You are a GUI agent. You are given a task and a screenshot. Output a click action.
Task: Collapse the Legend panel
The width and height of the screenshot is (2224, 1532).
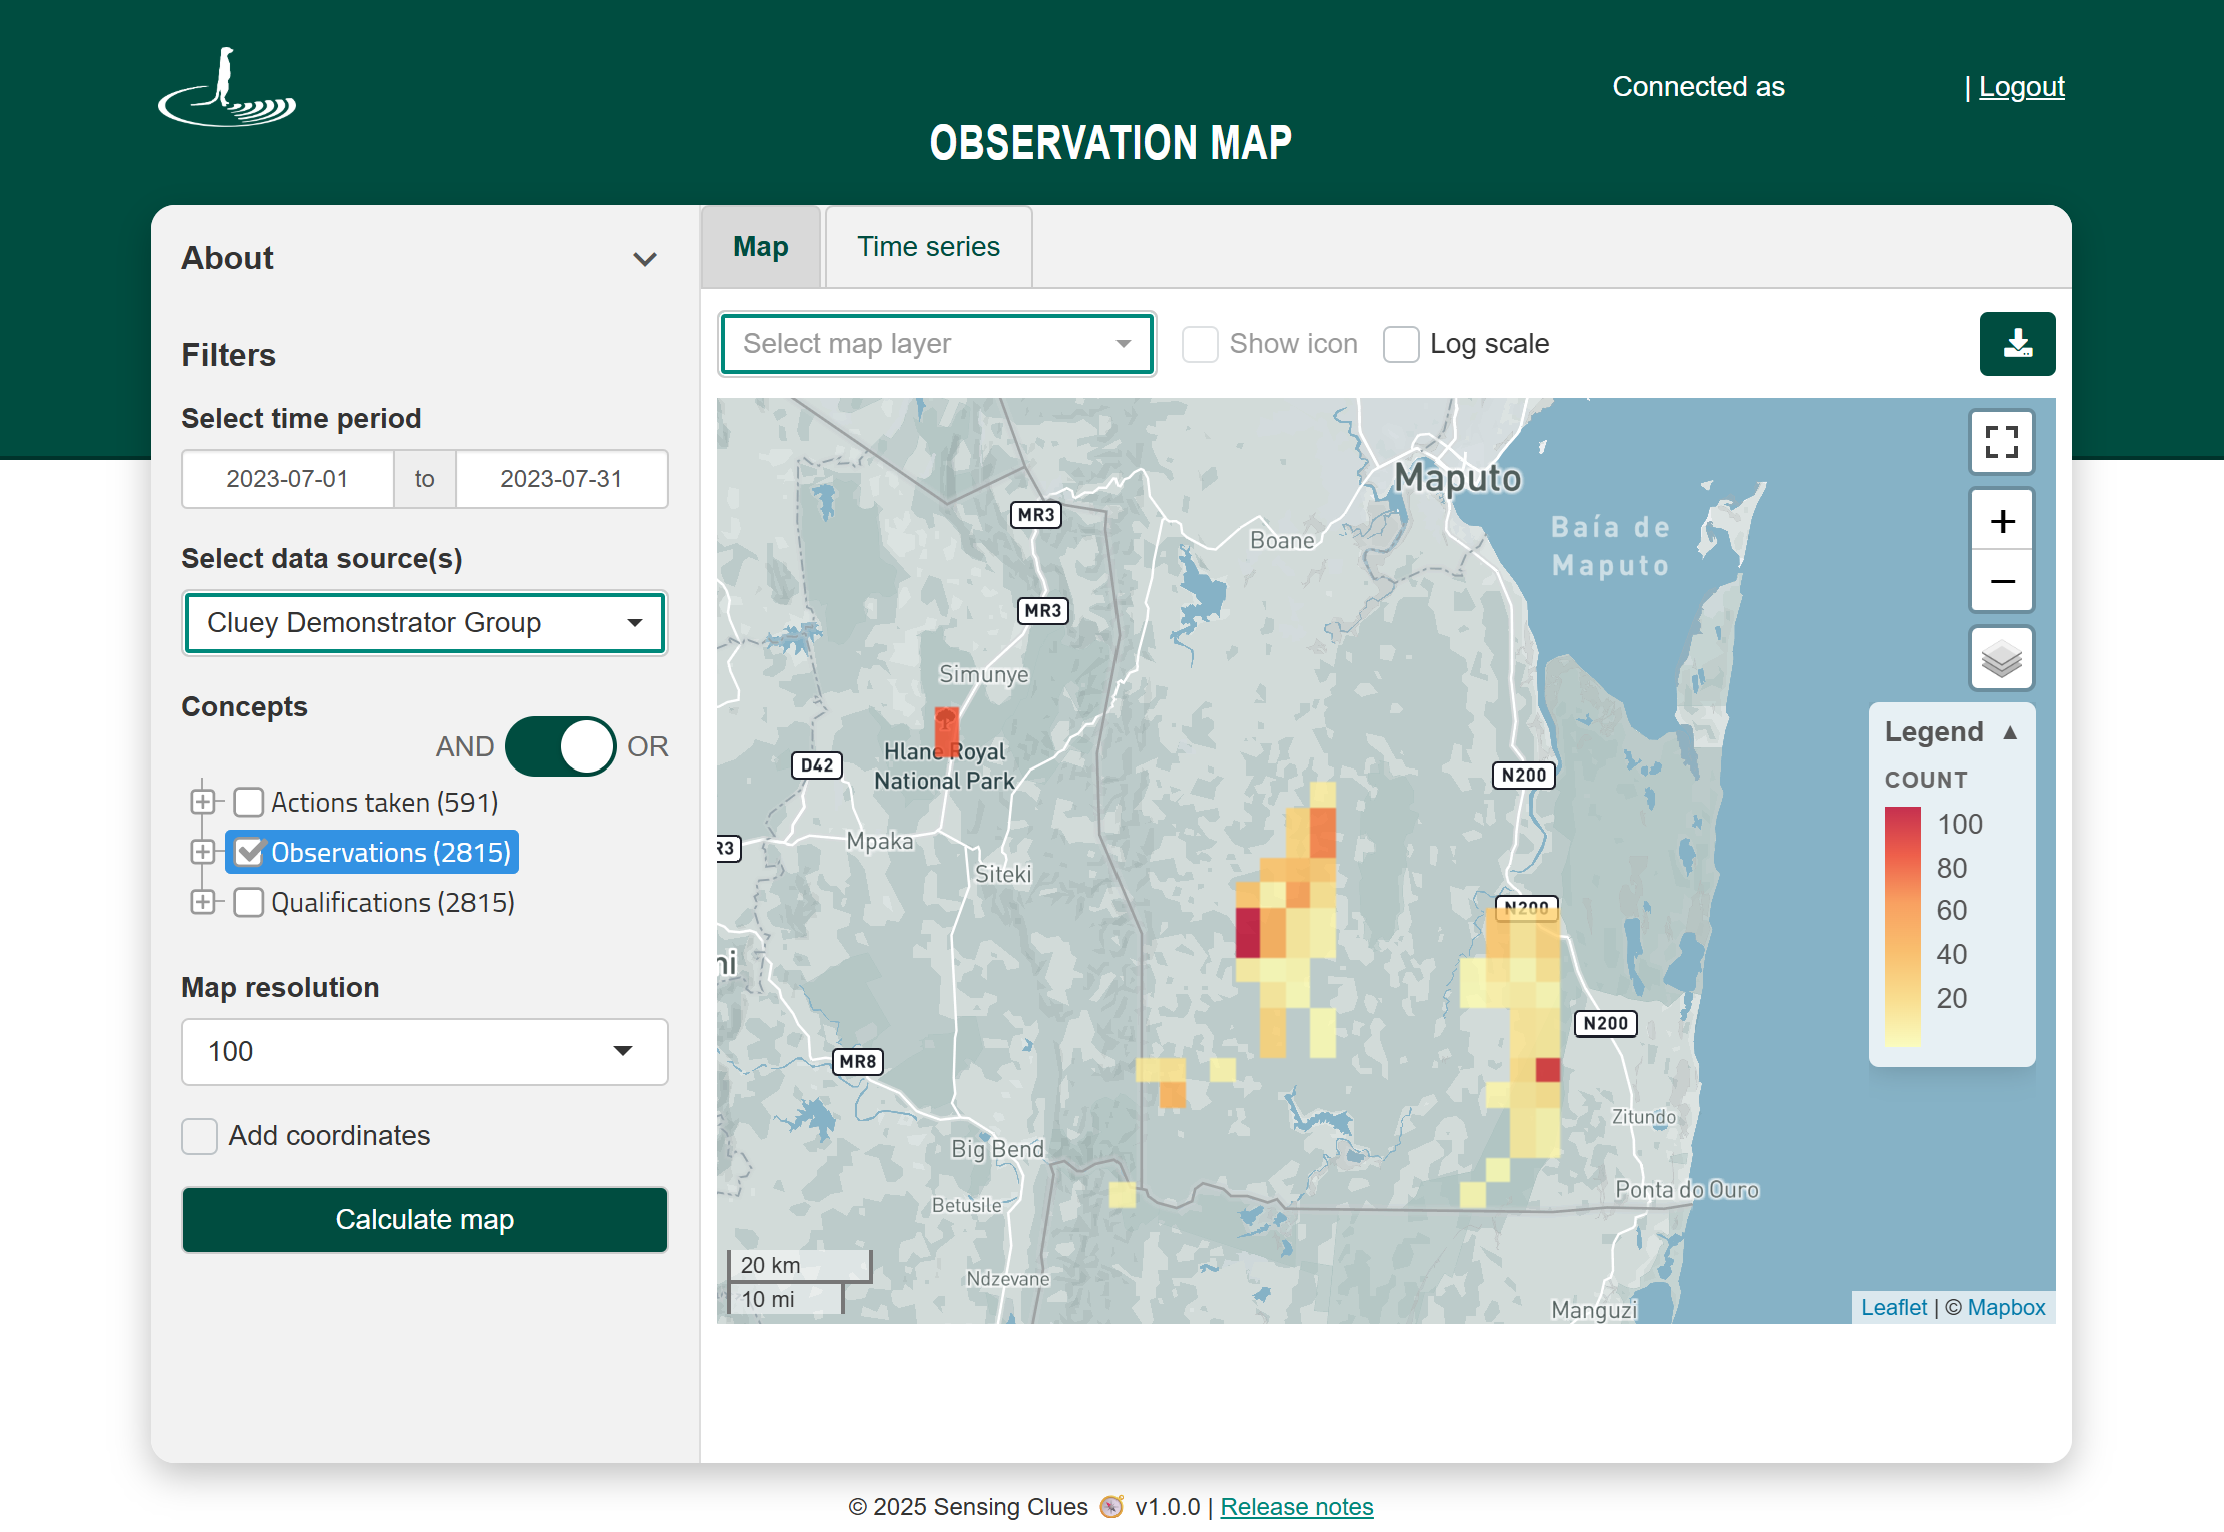click(x=2010, y=732)
